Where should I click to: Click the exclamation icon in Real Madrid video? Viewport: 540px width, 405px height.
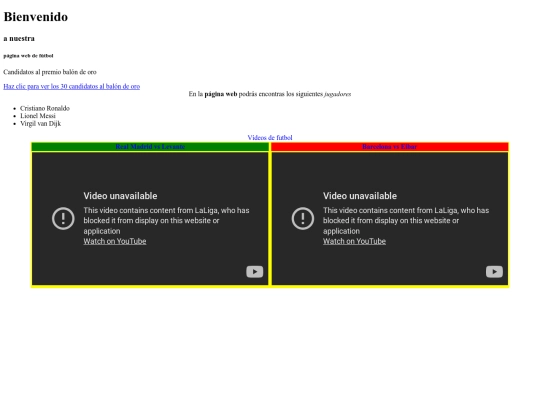(x=63, y=218)
